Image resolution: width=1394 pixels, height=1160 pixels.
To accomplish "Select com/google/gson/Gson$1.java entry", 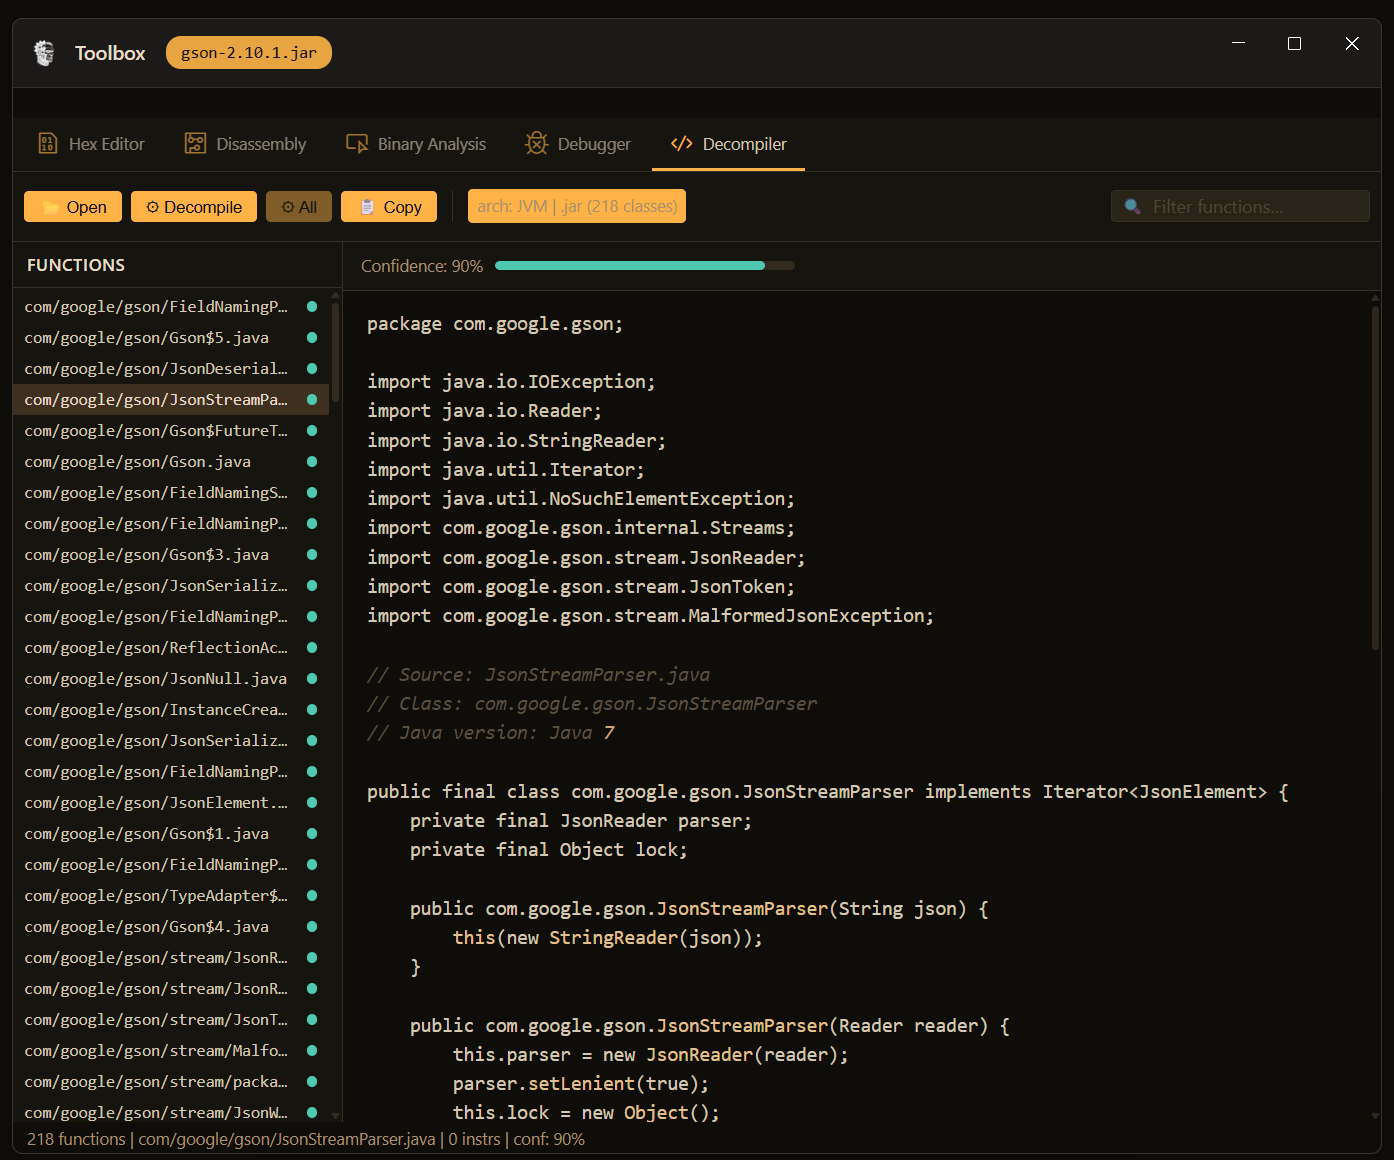I will (x=171, y=834).
